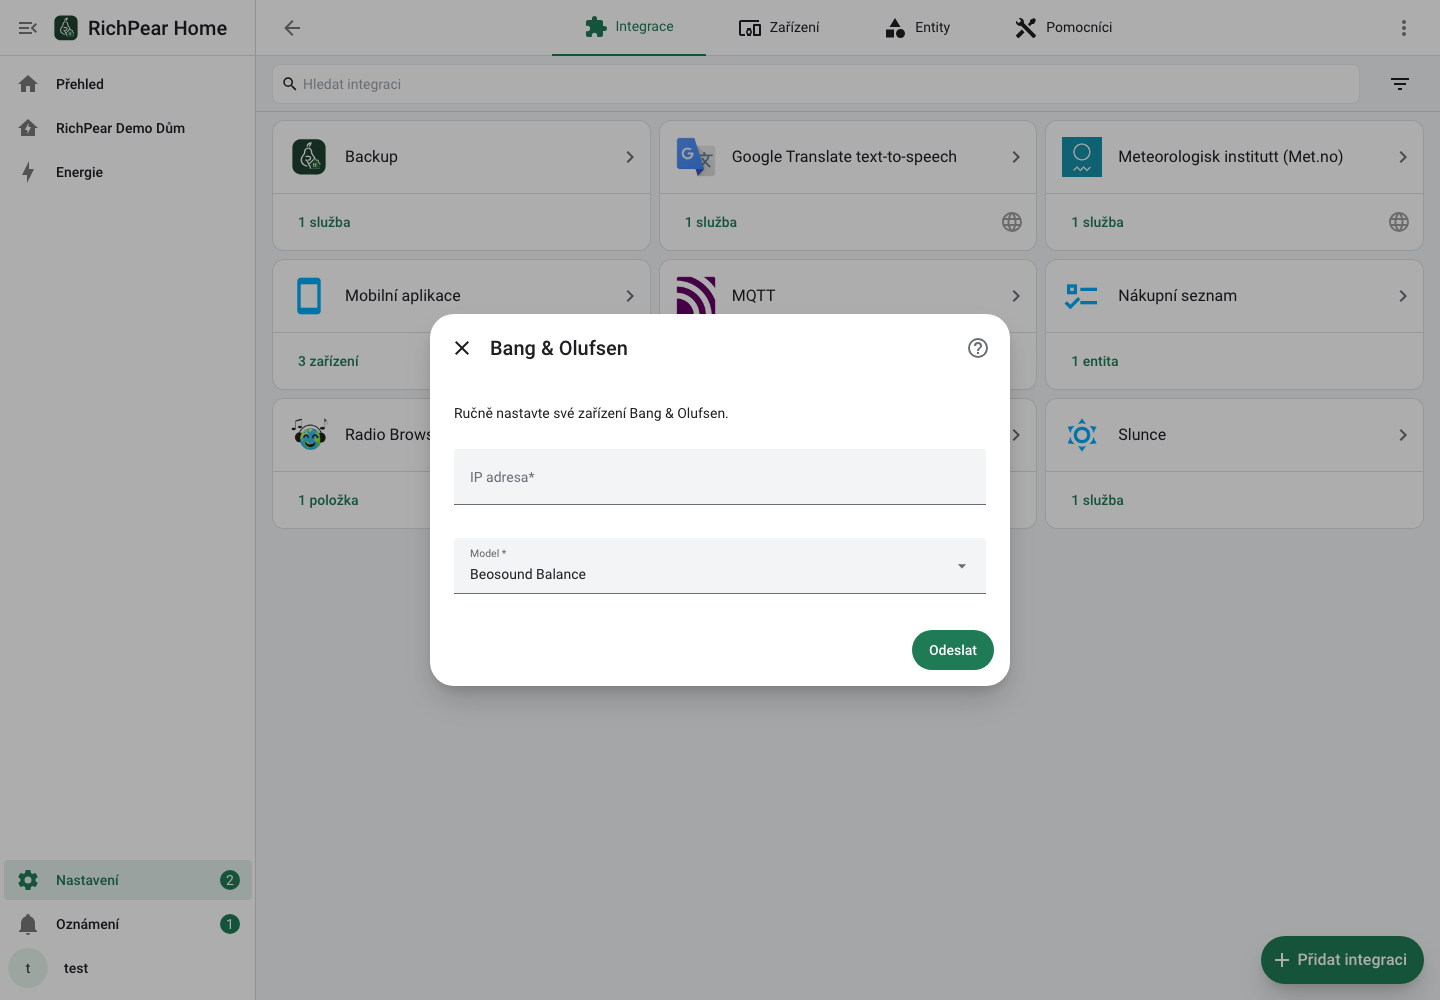Click the Energie lightning icon
This screenshot has height=1000, width=1440.
click(x=28, y=172)
